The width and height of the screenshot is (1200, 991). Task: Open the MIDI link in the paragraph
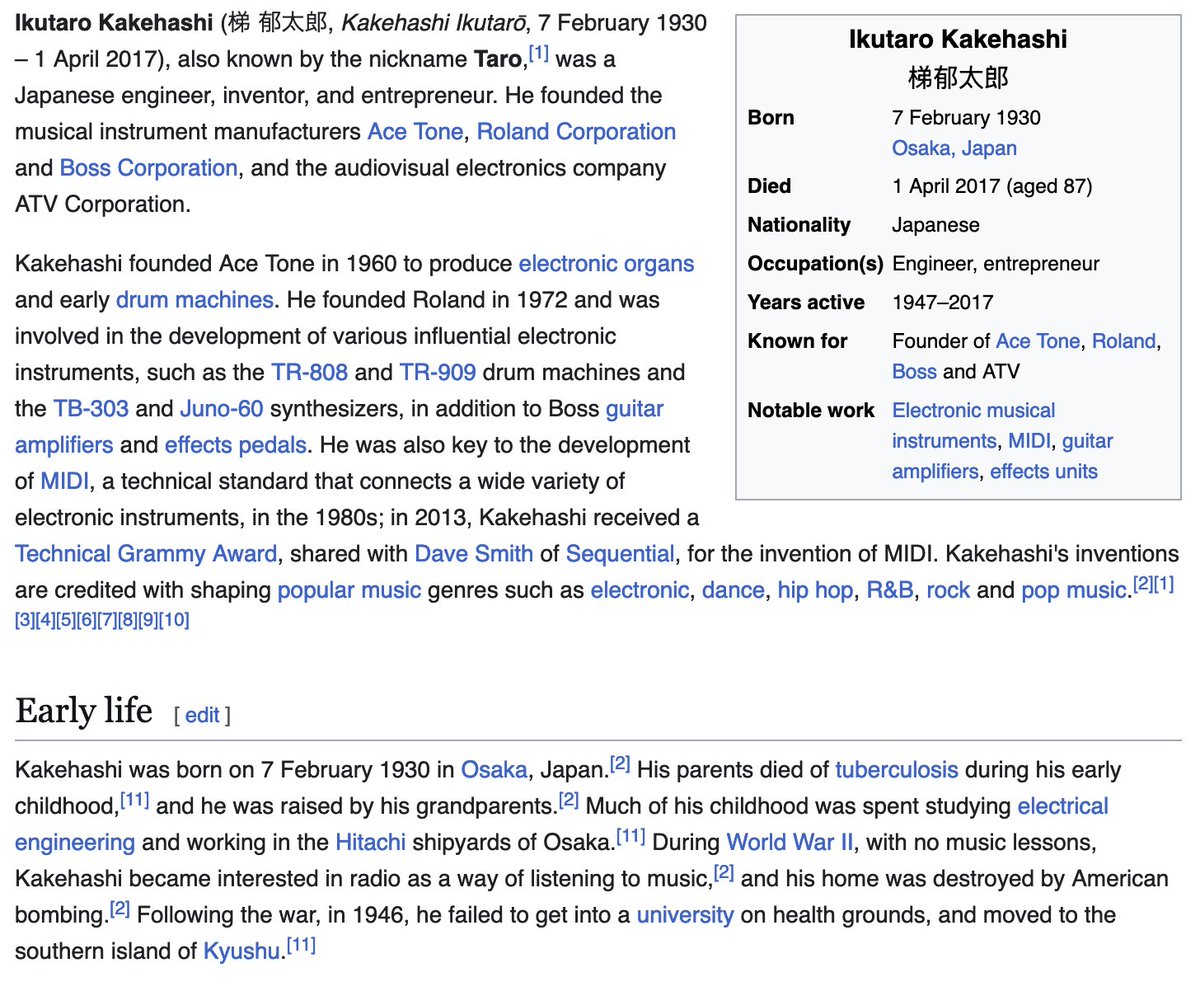[65, 481]
